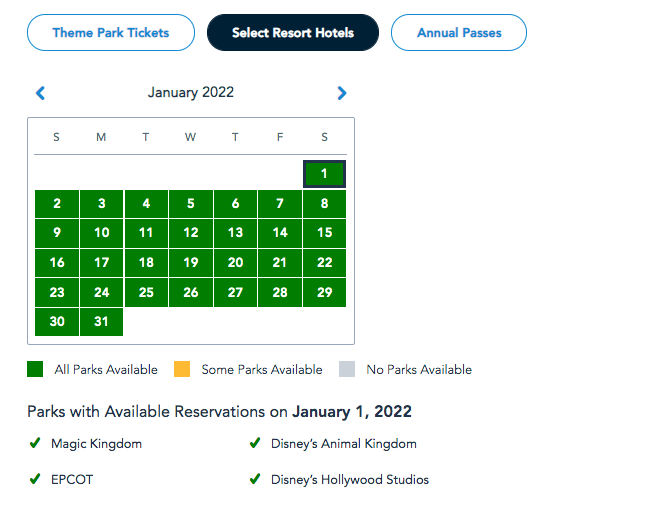Open the Theme Park Tickets tab
The height and width of the screenshot is (505, 650).
pos(111,32)
